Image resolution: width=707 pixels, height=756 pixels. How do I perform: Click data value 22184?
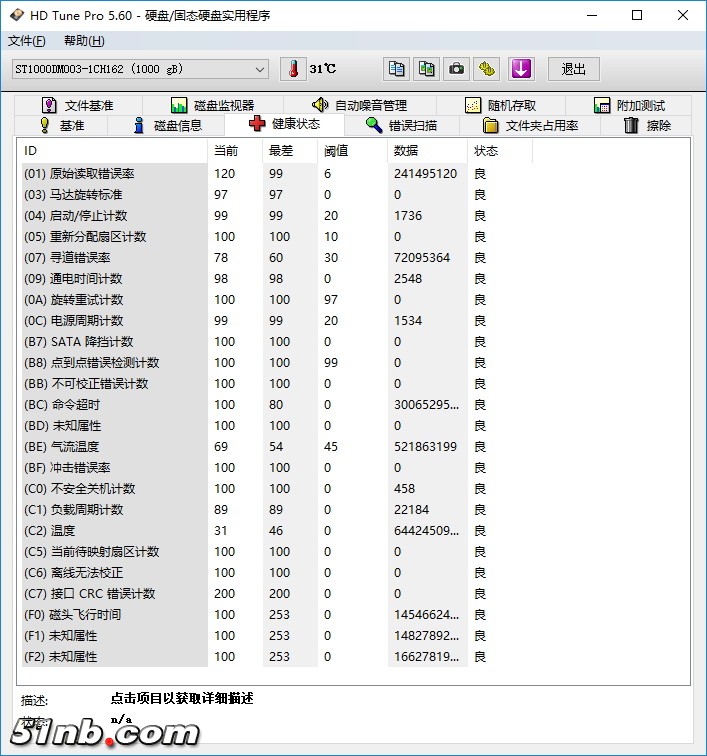(411, 510)
